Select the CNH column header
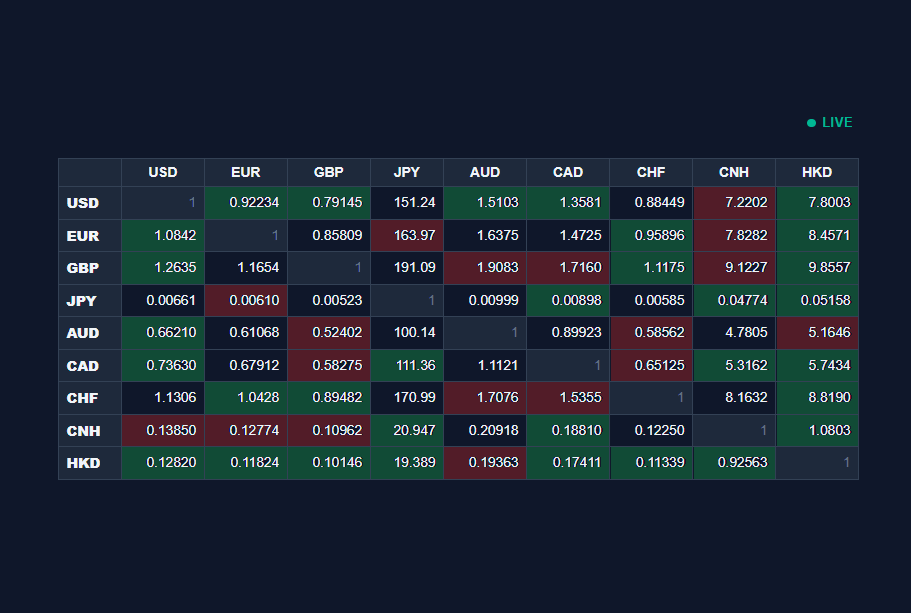 [x=734, y=173]
